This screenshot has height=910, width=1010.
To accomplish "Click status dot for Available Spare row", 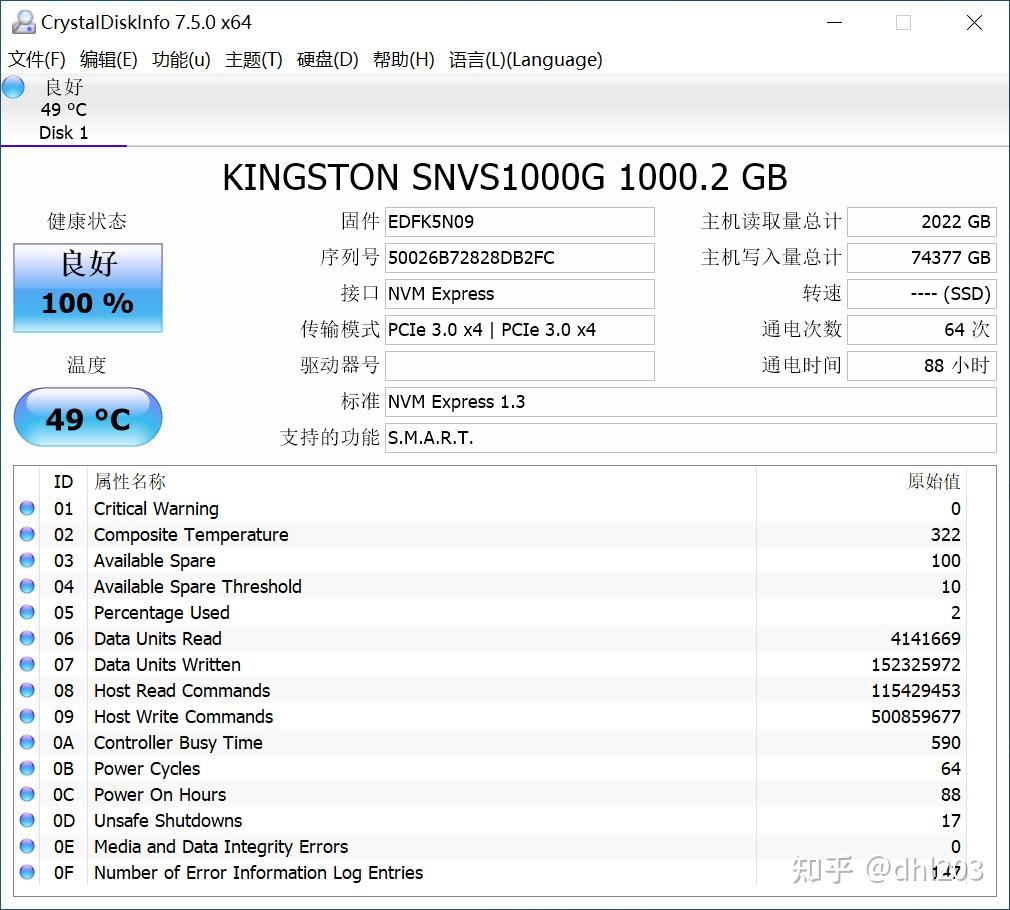I will tap(27, 560).
